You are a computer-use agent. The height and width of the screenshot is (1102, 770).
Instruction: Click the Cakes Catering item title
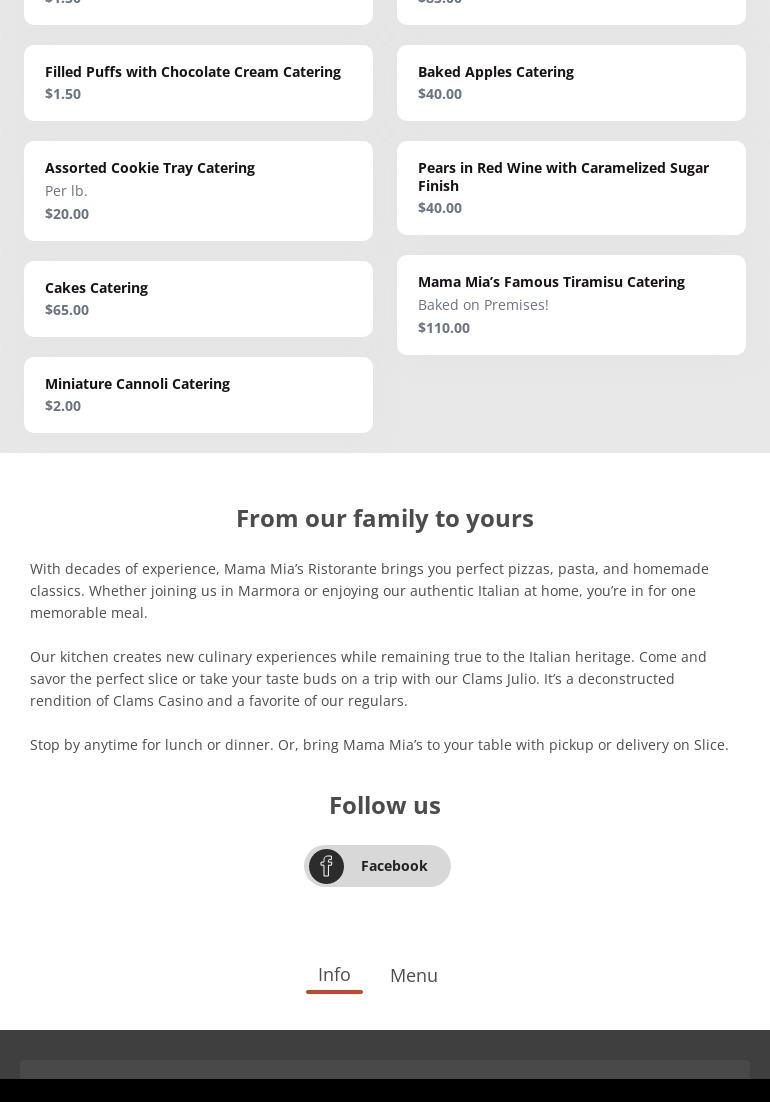pyautogui.click(x=96, y=288)
